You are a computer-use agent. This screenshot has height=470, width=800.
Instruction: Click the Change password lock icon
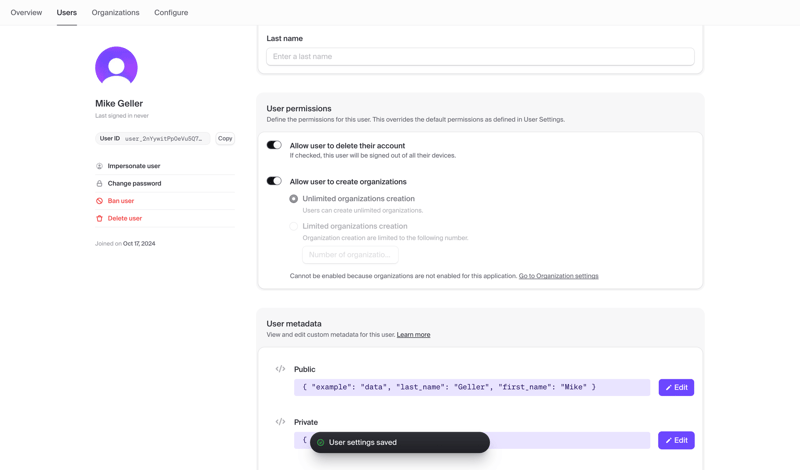[x=99, y=183]
